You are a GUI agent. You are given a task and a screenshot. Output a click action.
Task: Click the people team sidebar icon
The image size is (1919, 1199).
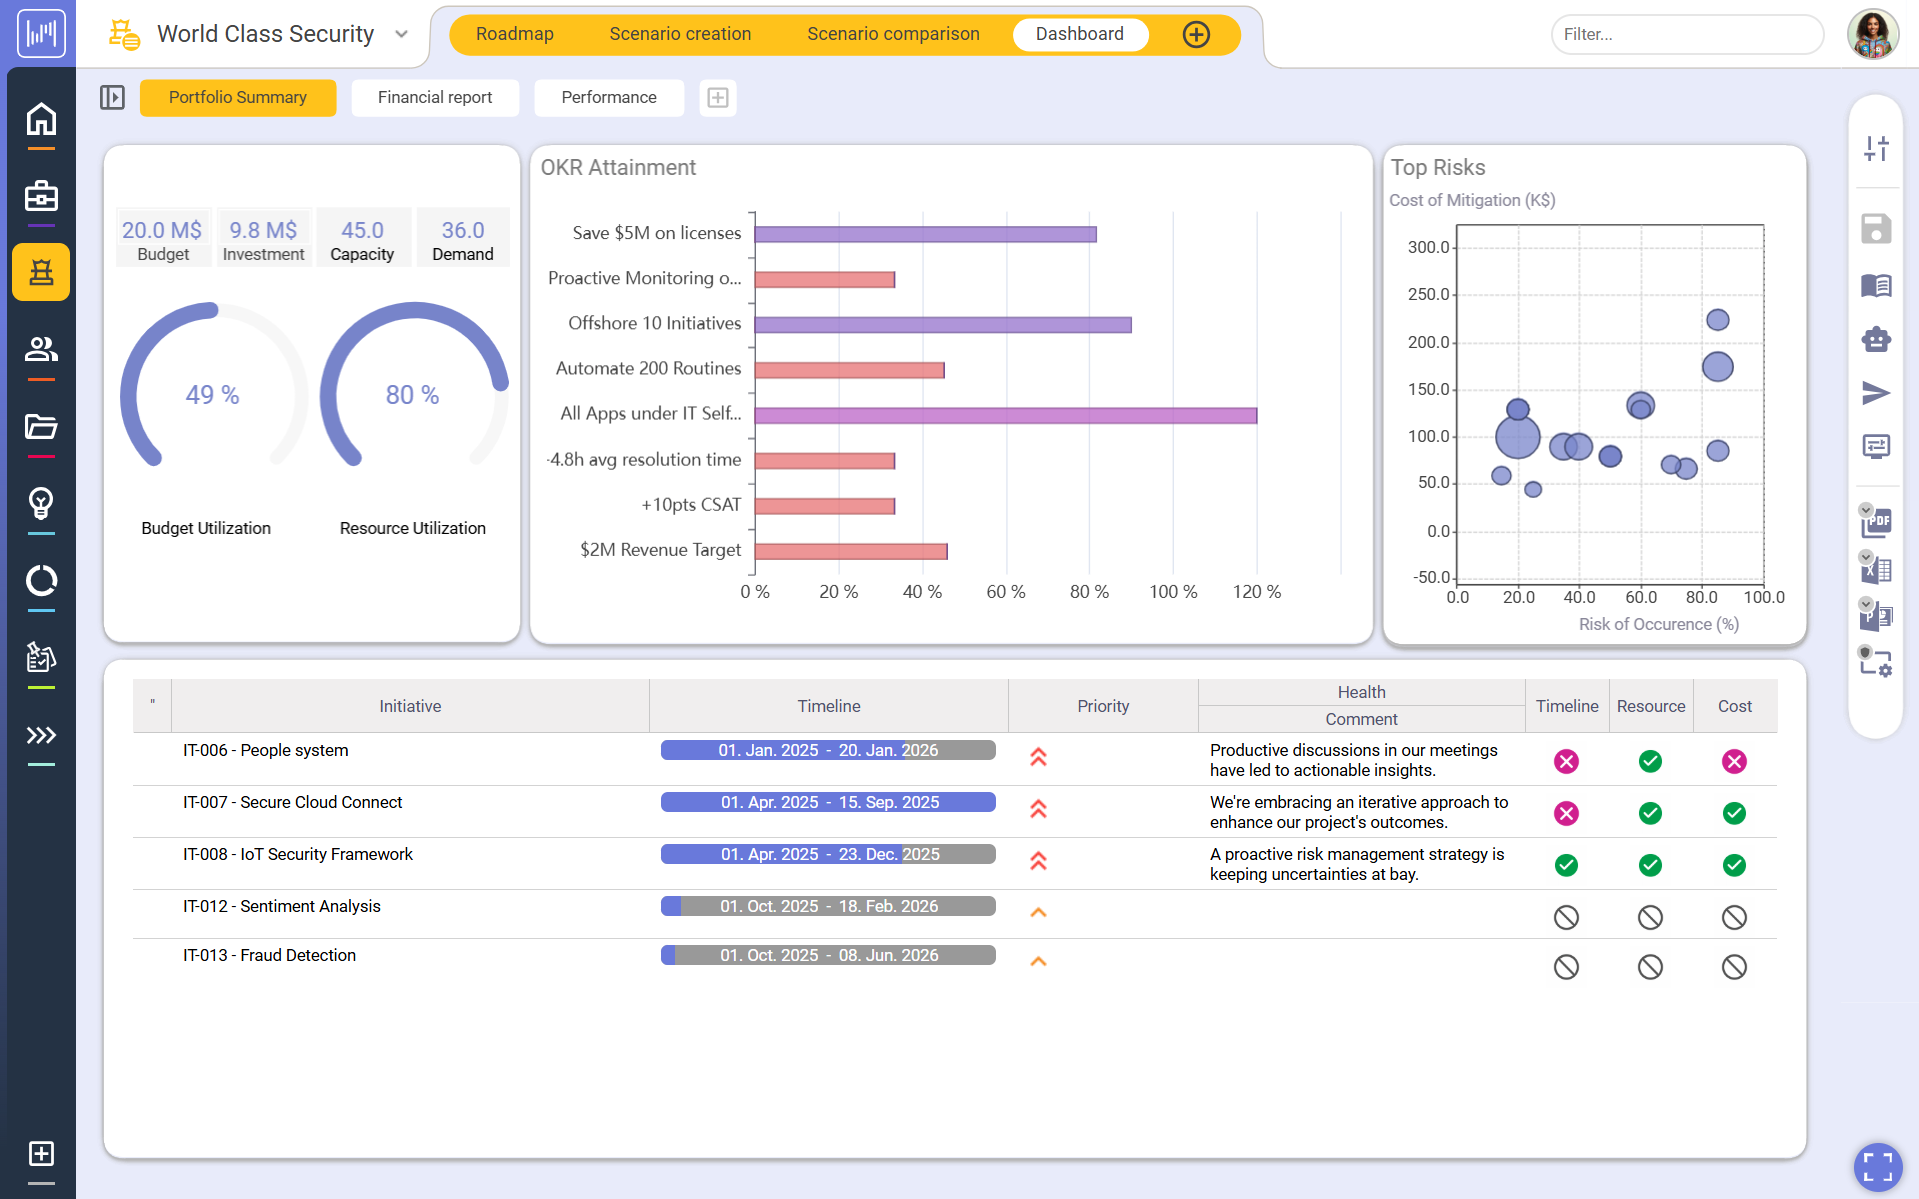(x=41, y=349)
